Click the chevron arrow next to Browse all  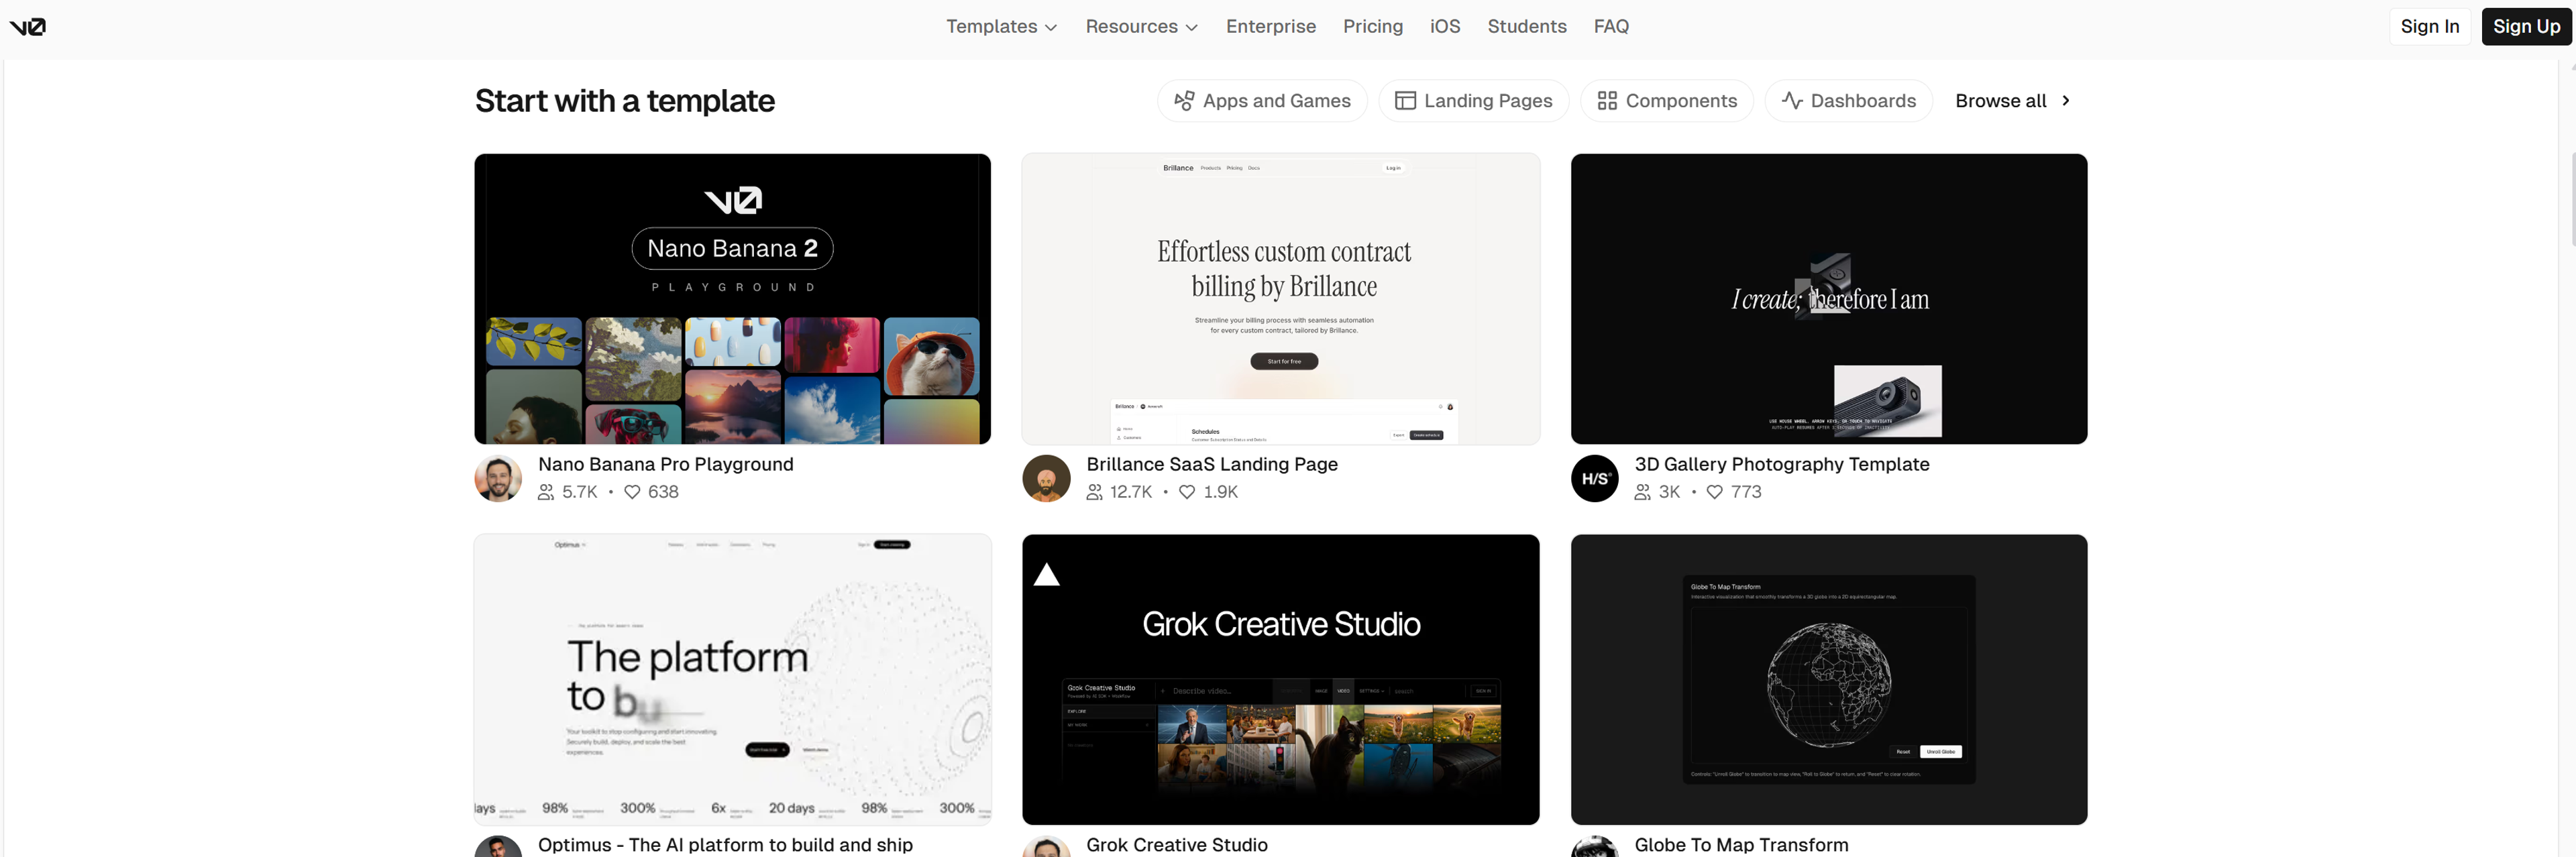(2065, 101)
